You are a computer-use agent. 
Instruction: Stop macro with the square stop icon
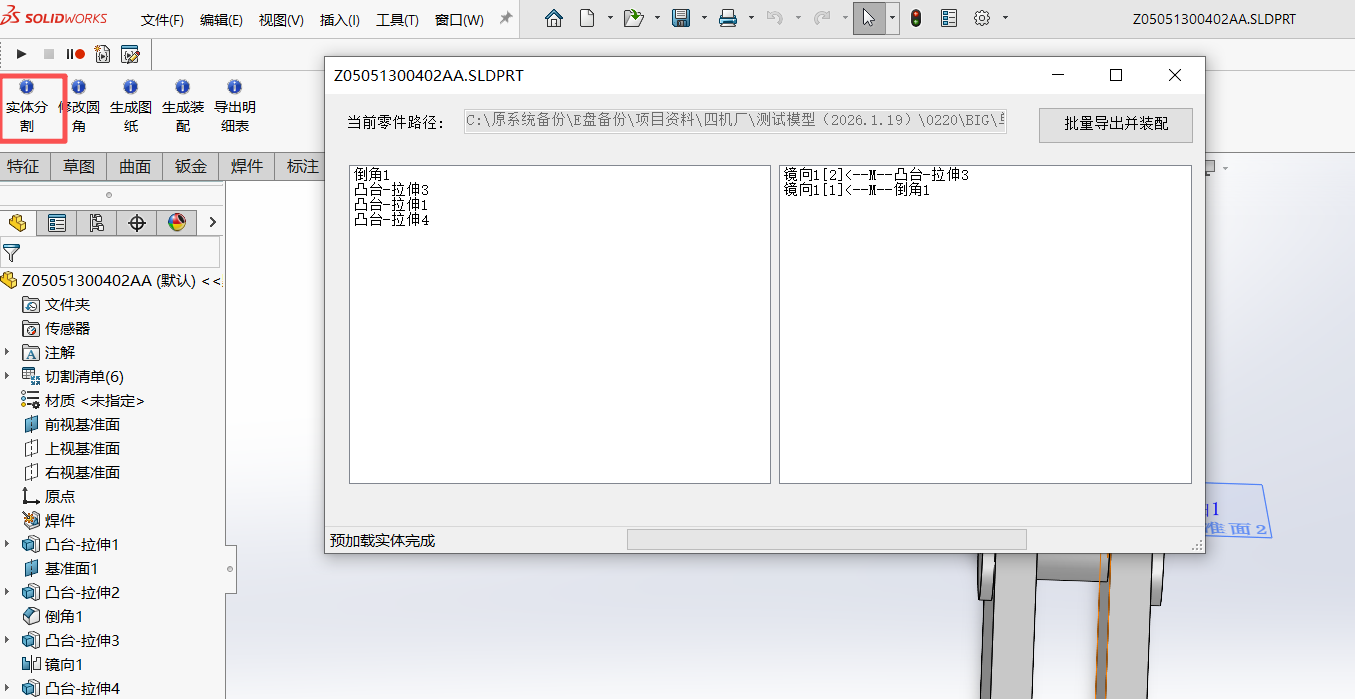[49, 54]
